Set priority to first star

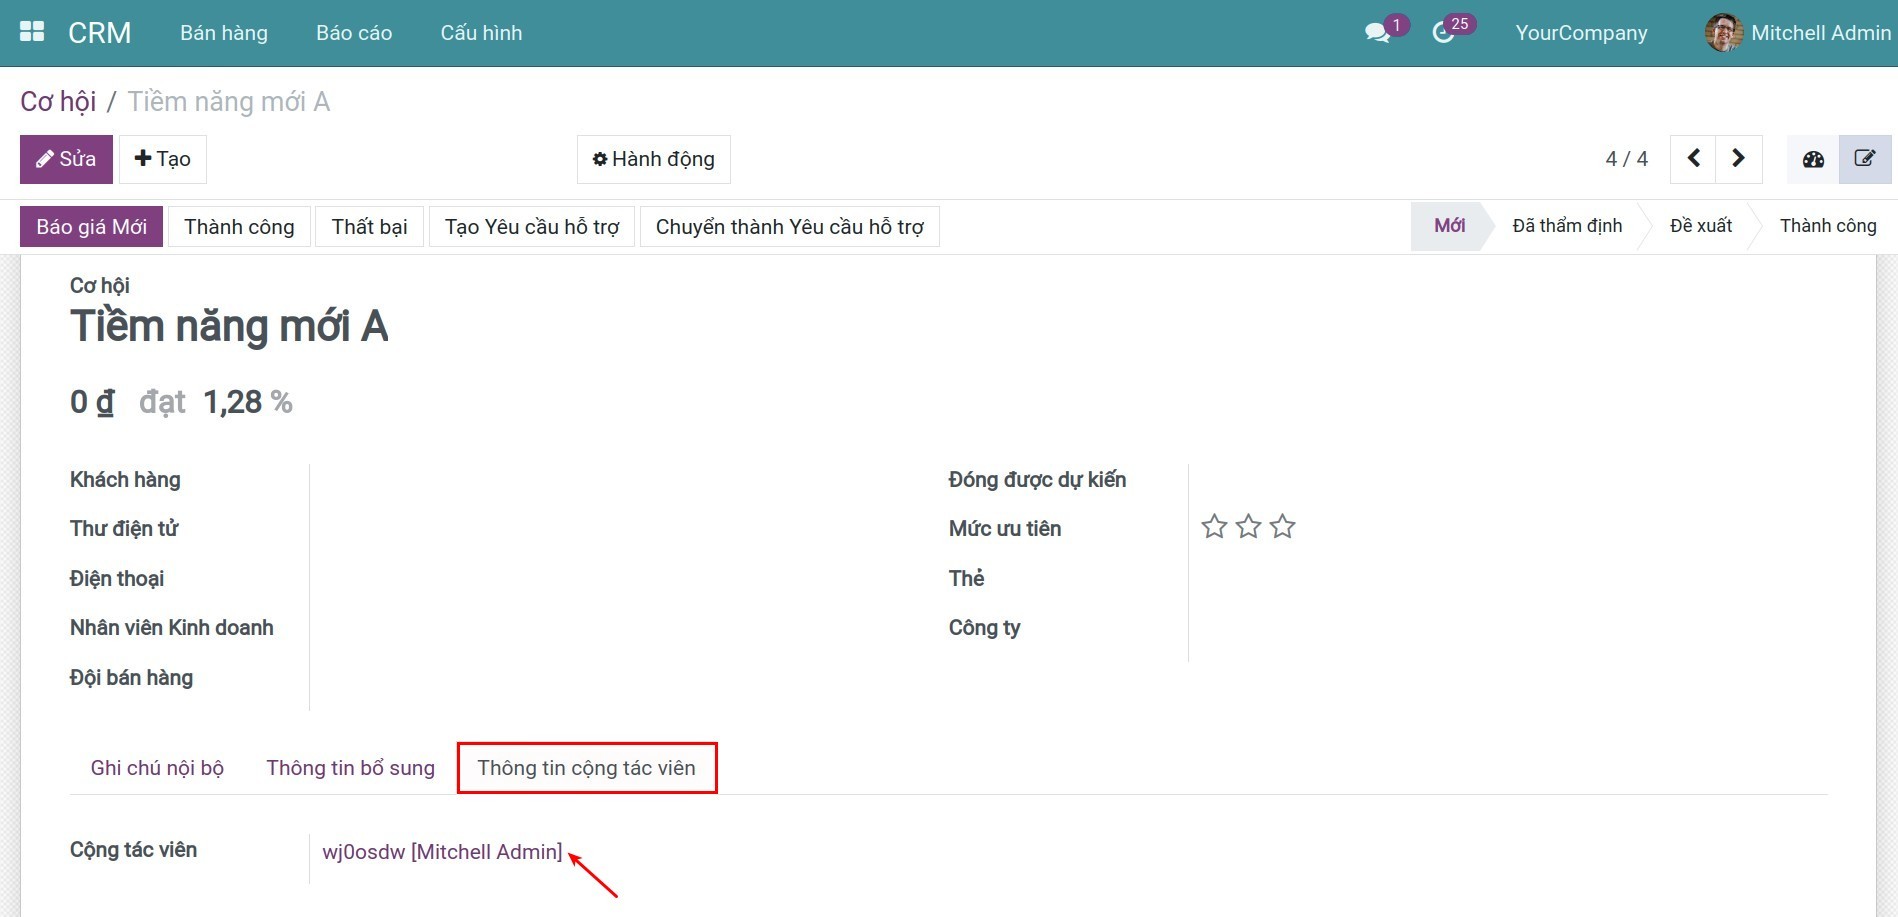coord(1214,527)
